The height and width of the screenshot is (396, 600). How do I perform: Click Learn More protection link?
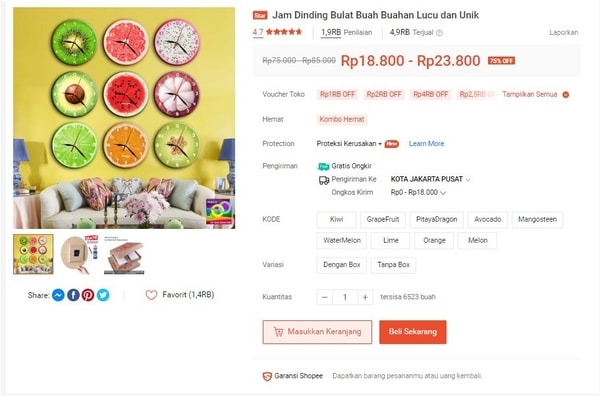point(426,144)
